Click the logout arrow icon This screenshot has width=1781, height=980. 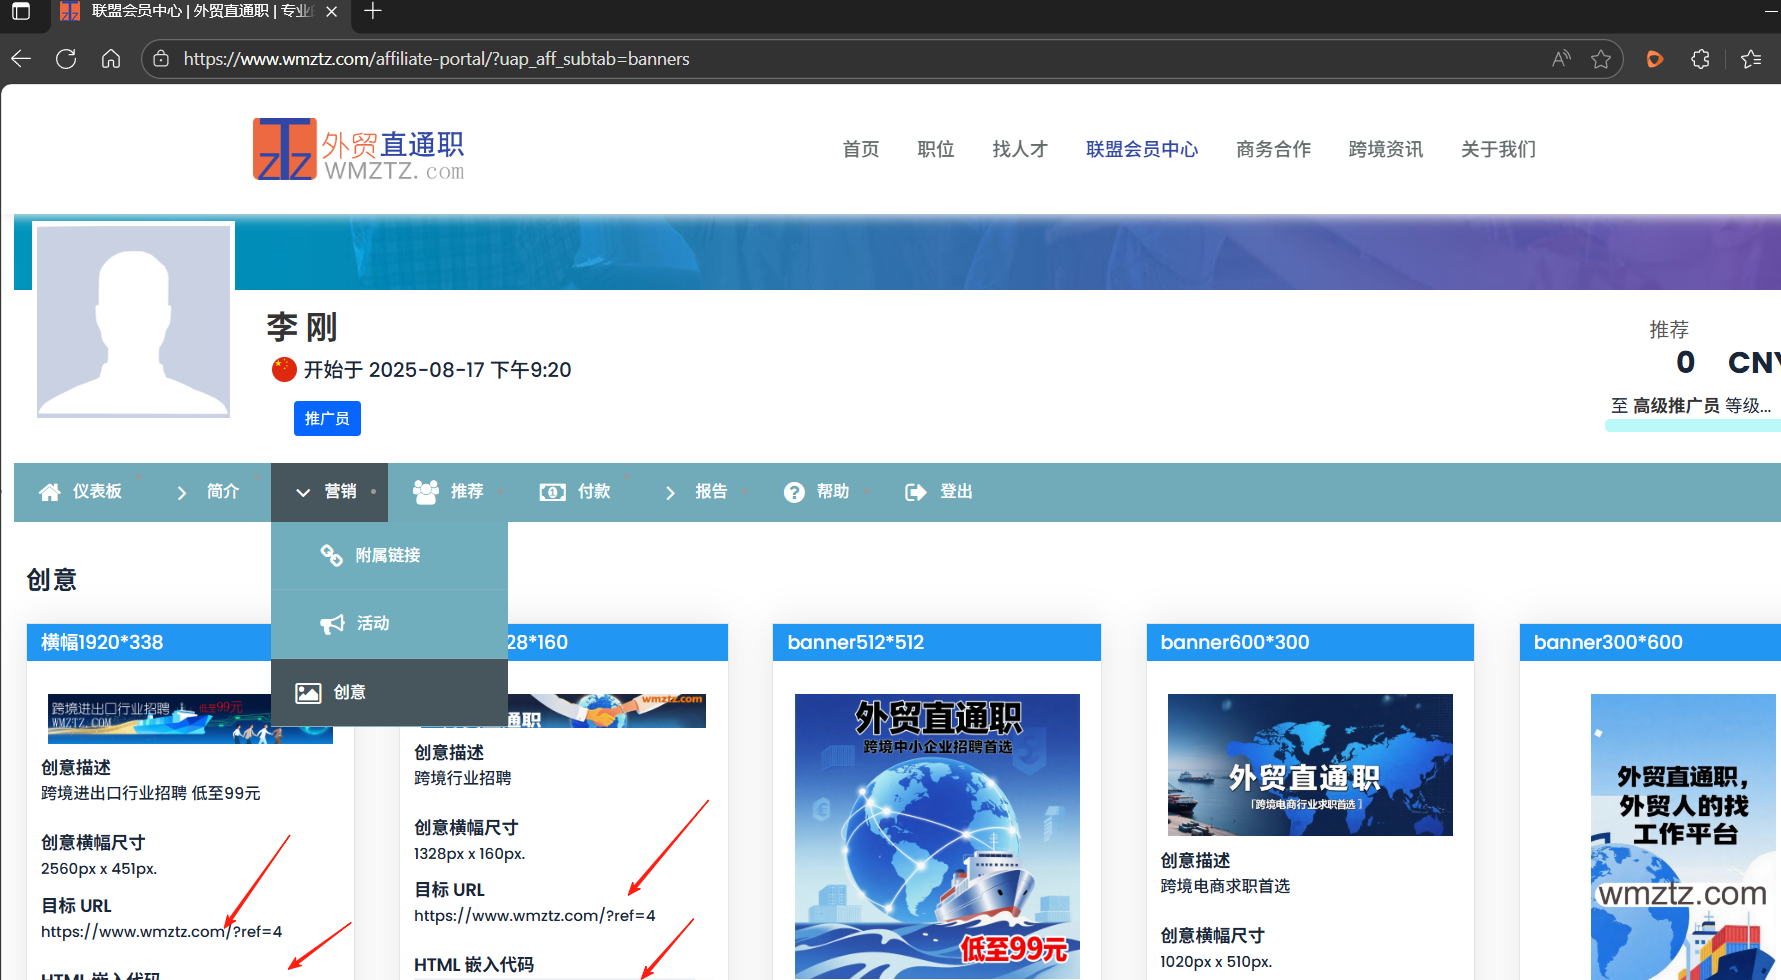[x=915, y=492]
